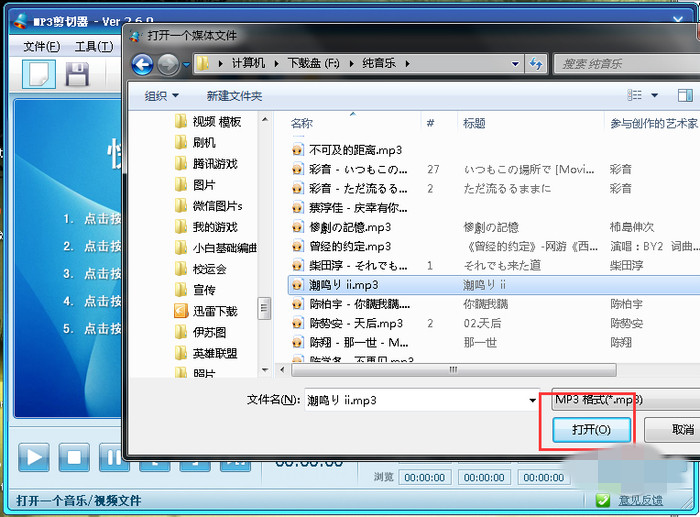Select the 腾讯游戏 folder
This screenshot has height=517, width=700.
click(206, 163)
